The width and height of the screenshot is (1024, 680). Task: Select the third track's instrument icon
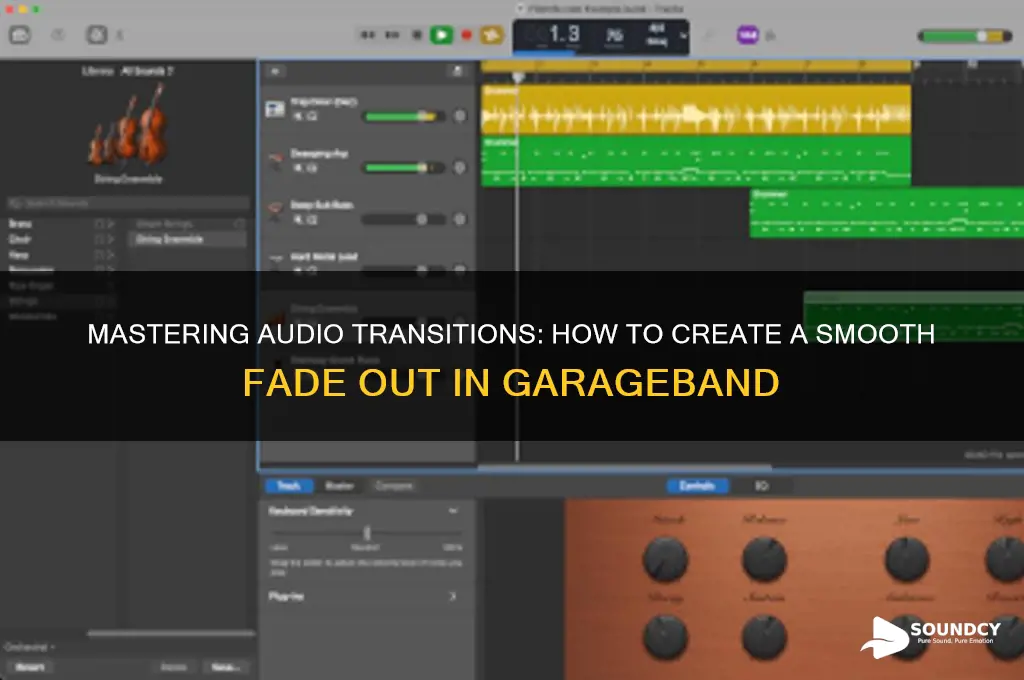(275, 210)
